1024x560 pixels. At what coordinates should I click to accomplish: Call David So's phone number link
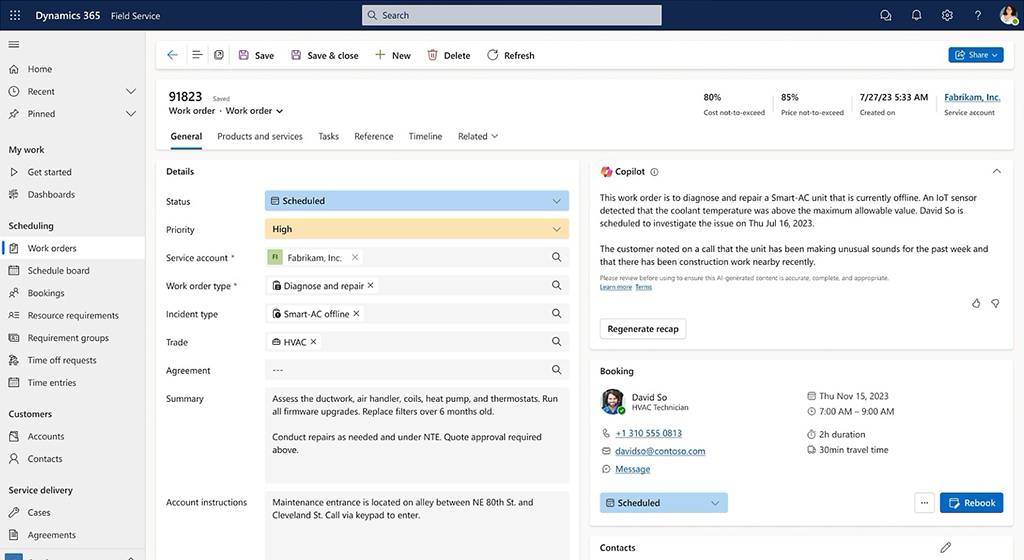click(x=648, y=433)
